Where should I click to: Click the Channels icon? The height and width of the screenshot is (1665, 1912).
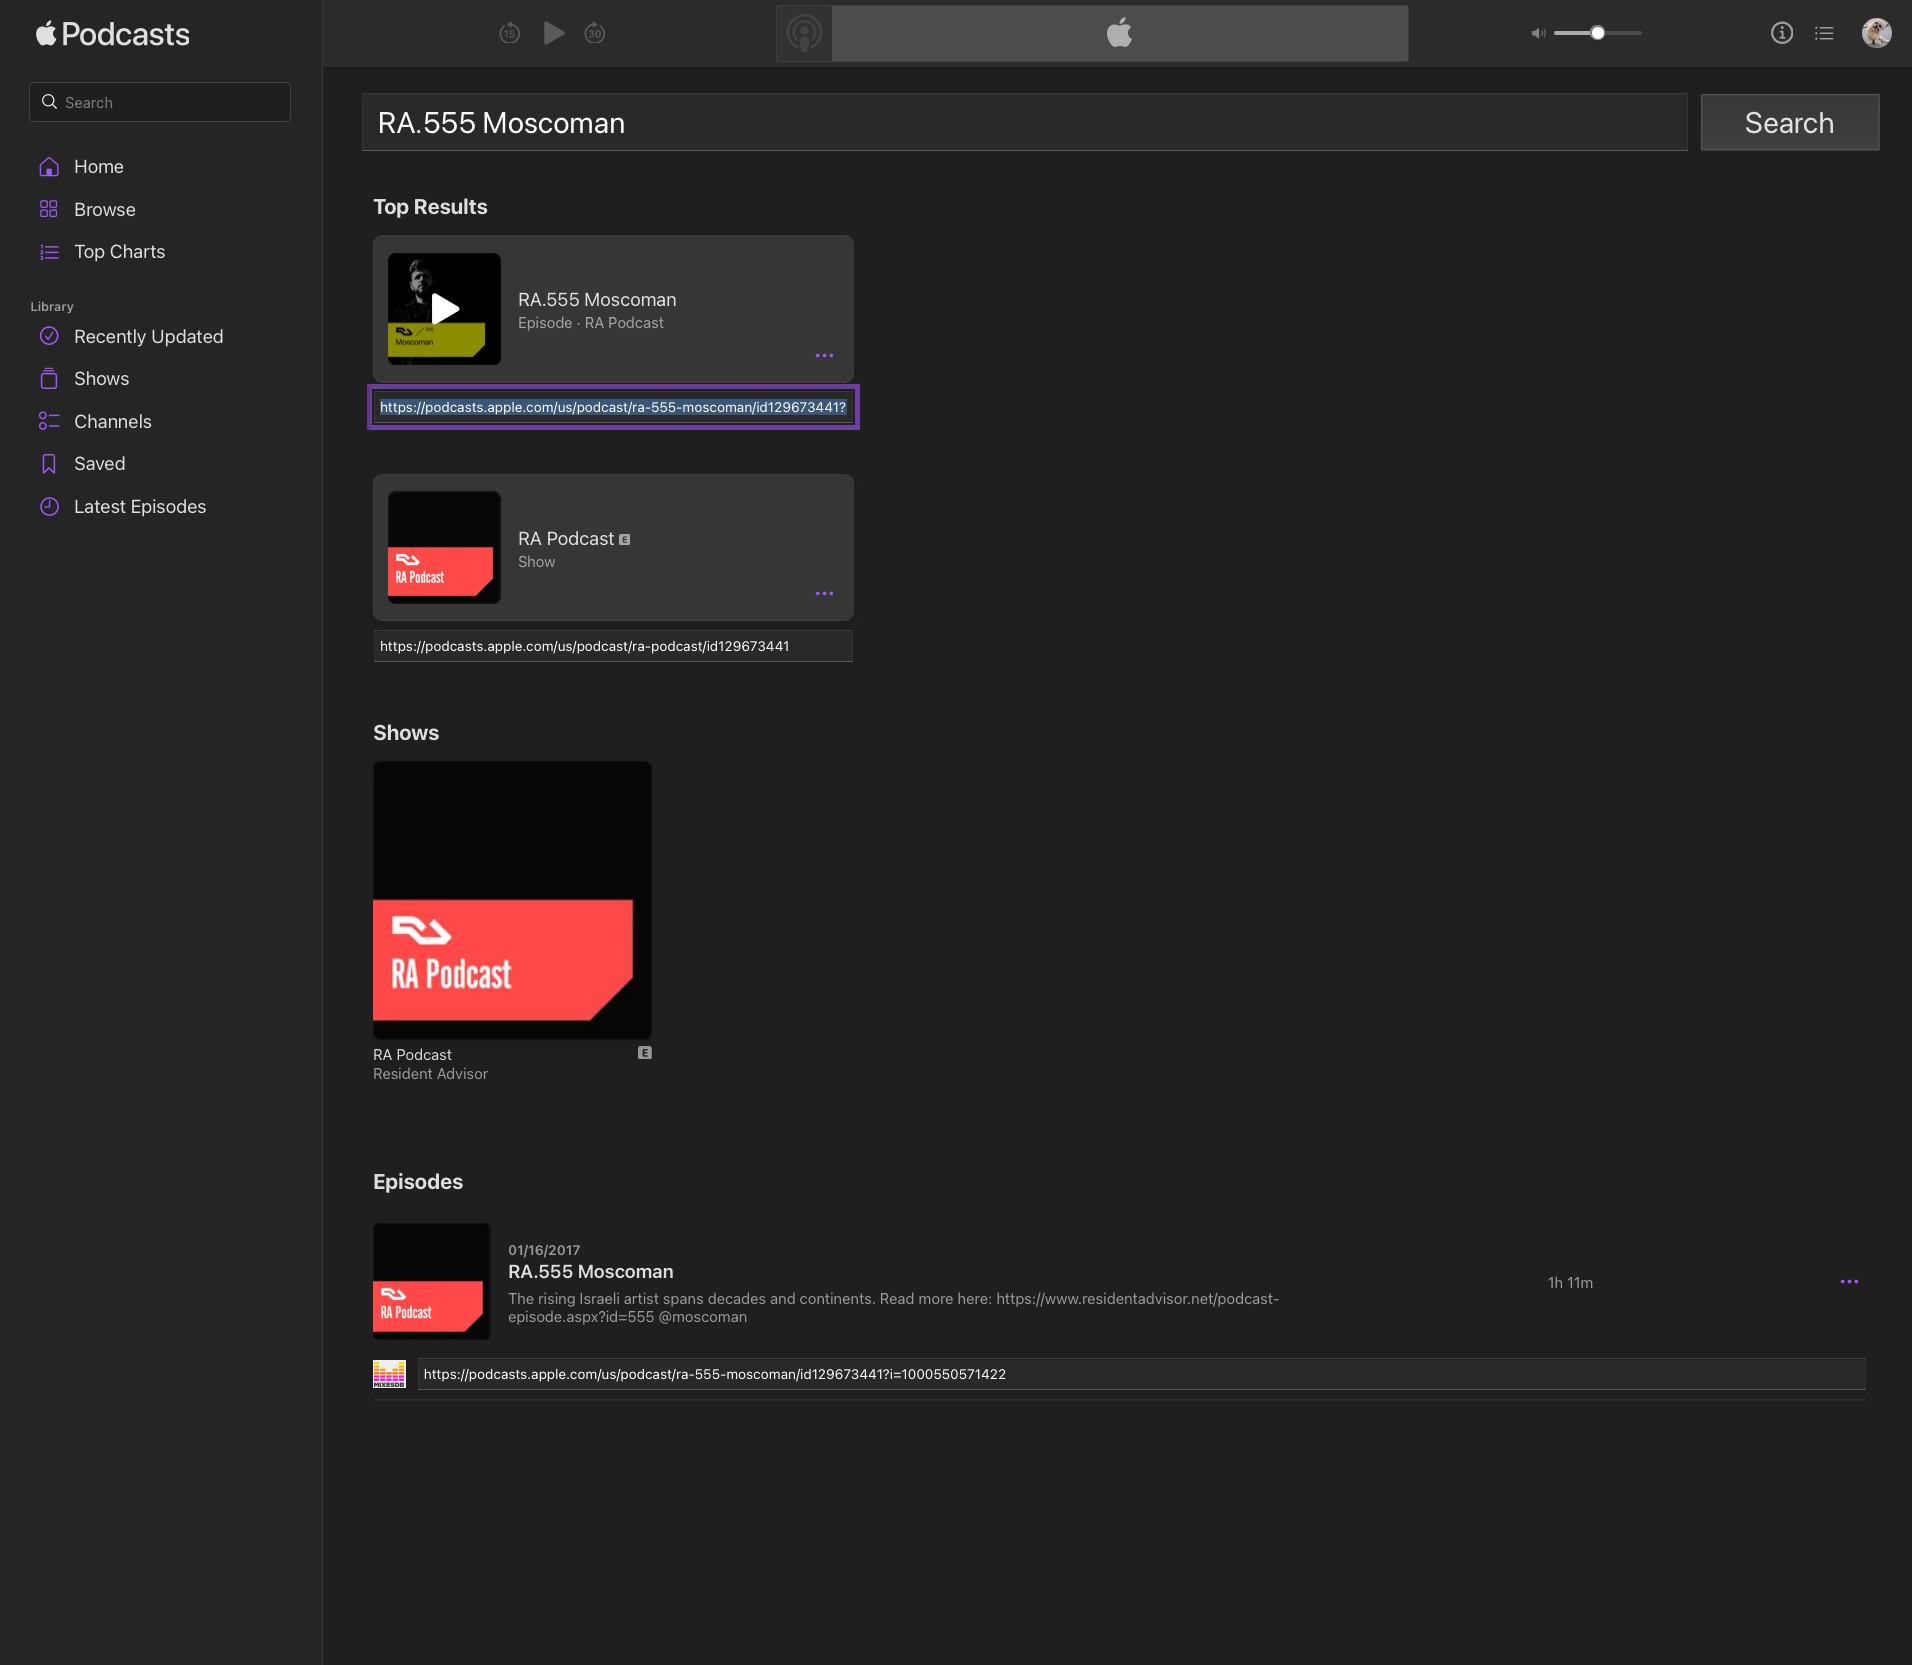pyautogui.click(x=49, y=422)
